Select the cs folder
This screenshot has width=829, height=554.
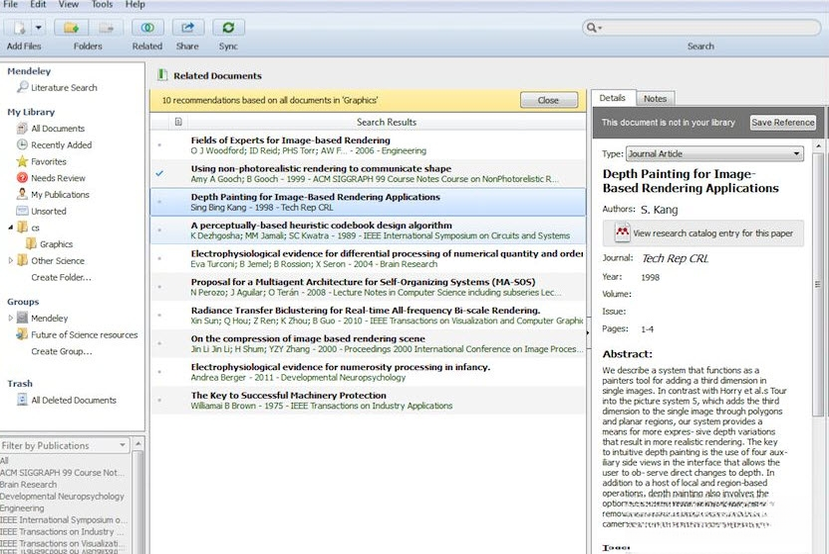[35, 228]
